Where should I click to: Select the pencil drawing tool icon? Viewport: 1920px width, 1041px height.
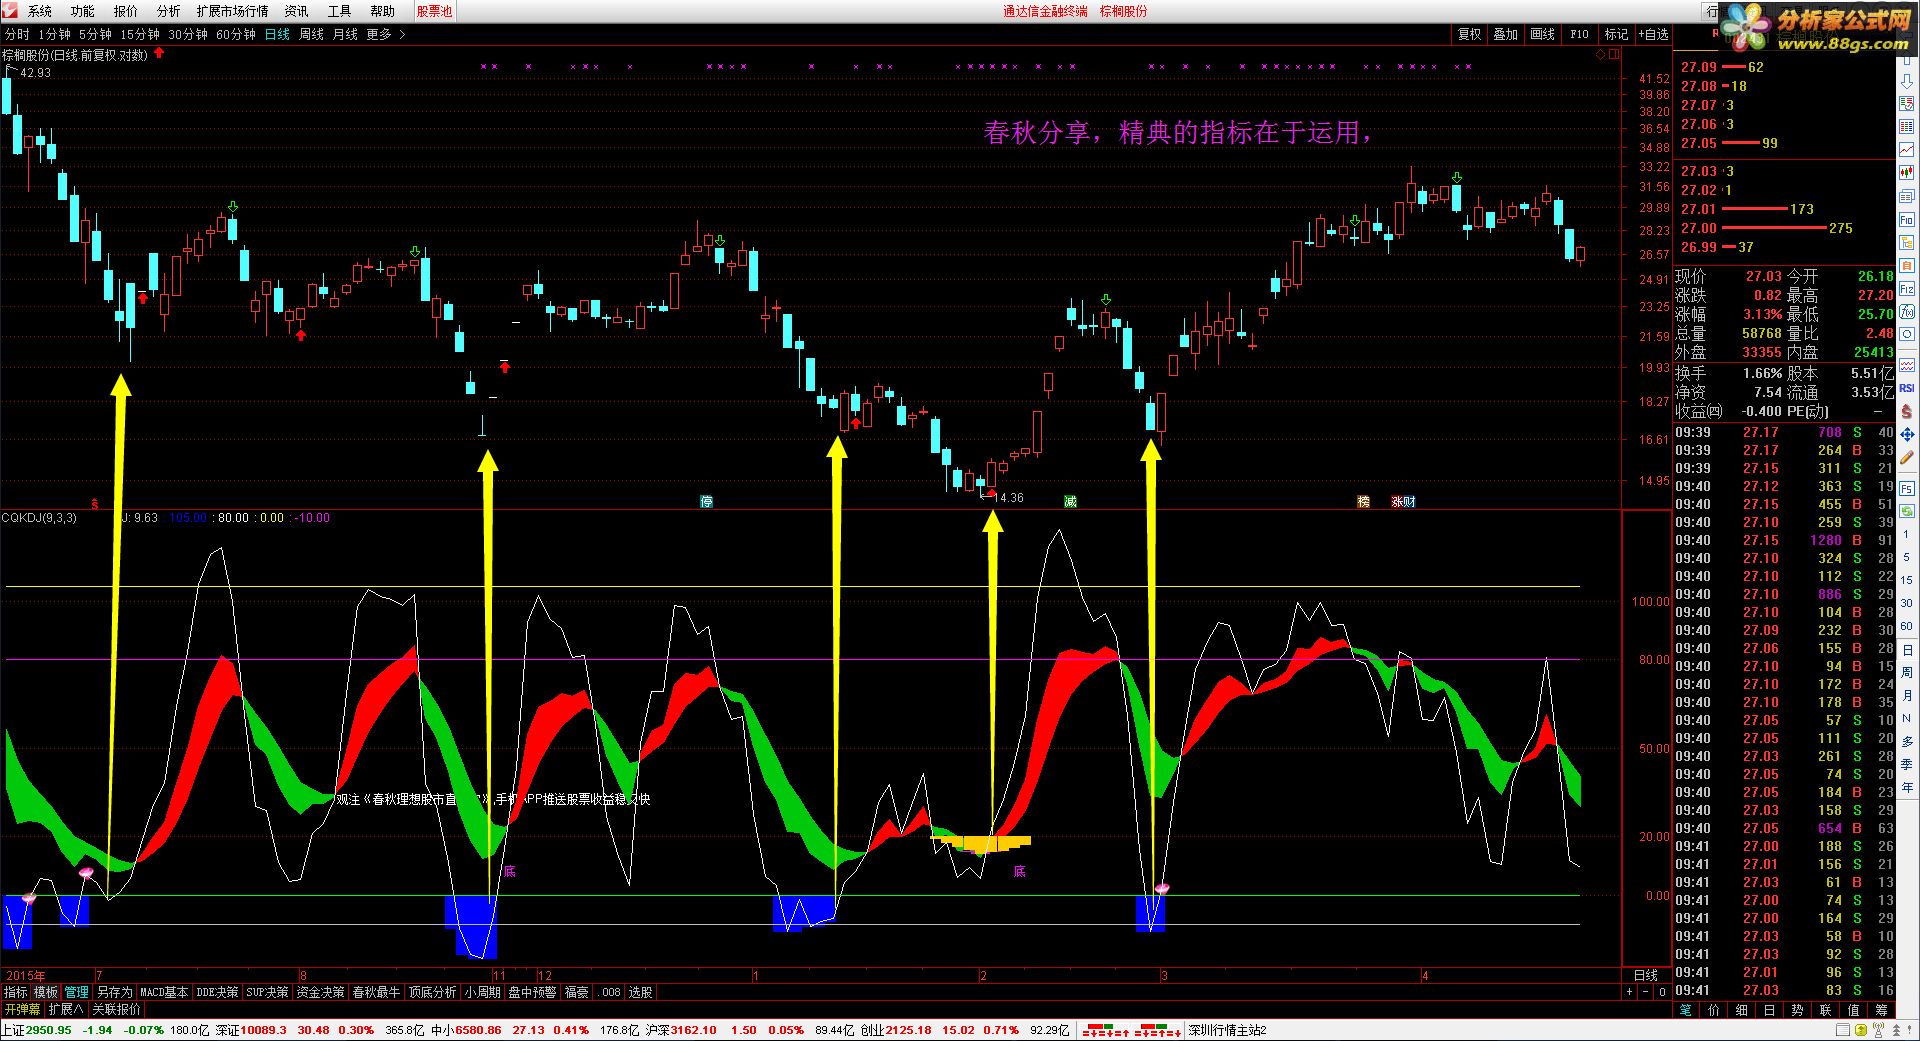(1907, 456)
